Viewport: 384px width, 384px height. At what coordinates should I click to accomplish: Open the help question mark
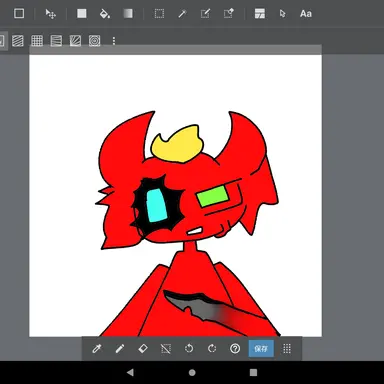click(235, 349)
